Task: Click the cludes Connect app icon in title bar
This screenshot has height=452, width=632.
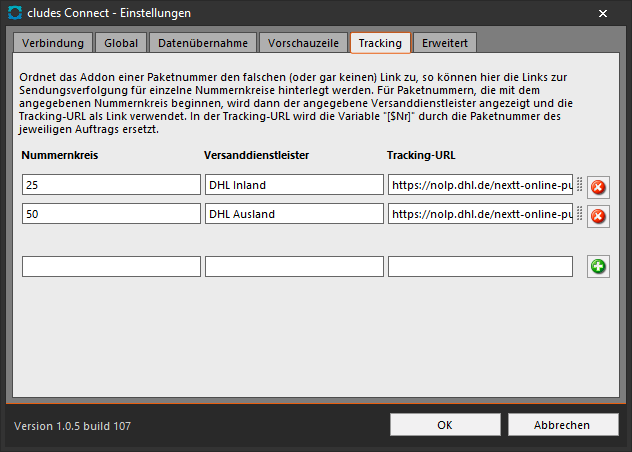Action: tap(15, 13)
